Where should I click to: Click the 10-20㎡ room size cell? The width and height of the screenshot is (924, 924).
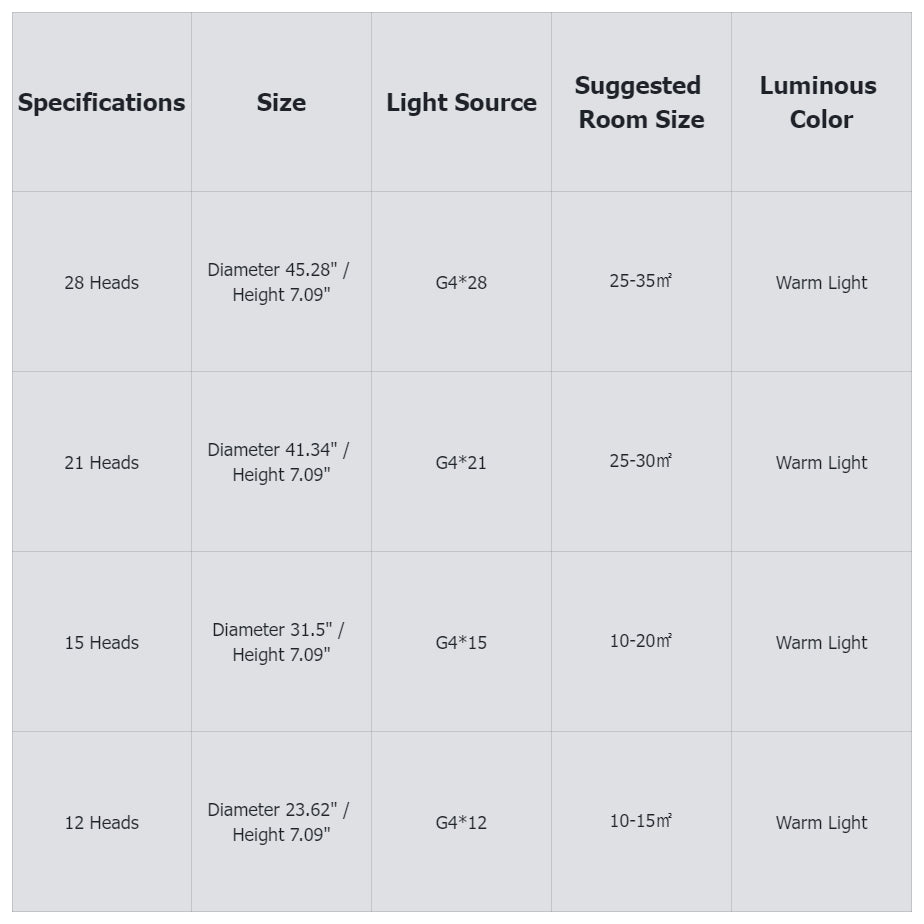click(x=641, y=641)
